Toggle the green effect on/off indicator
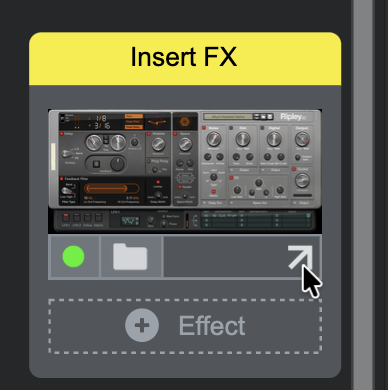The image size is (388, 390). (x=73, y=256)
